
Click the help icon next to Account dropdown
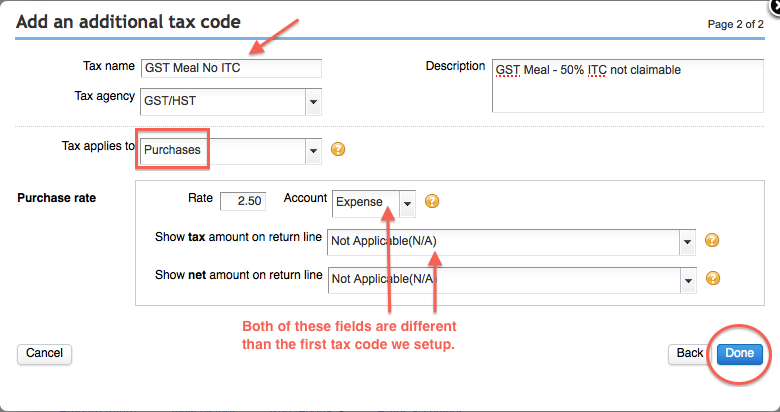pyautogui.click(x=433, y=201)
